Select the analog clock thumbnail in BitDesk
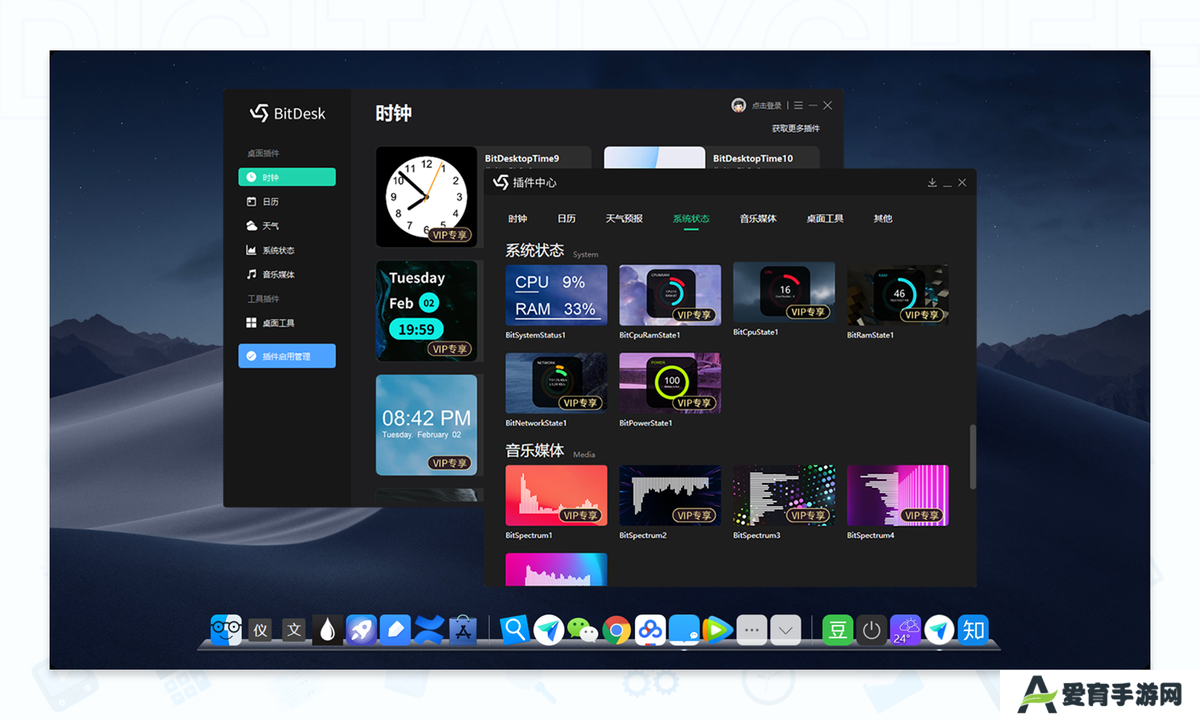This screenshot has width=1200, height=720. 426,197
